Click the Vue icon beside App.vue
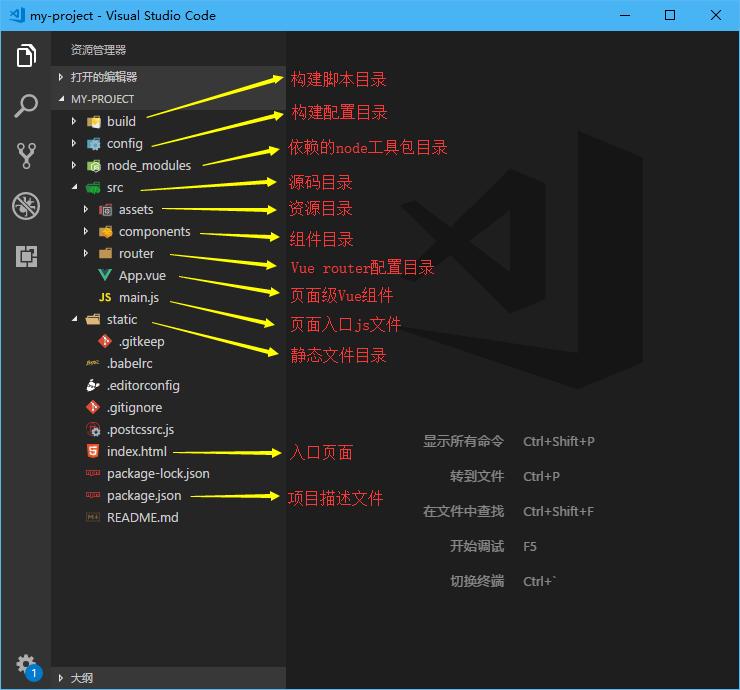 (105, 276)
